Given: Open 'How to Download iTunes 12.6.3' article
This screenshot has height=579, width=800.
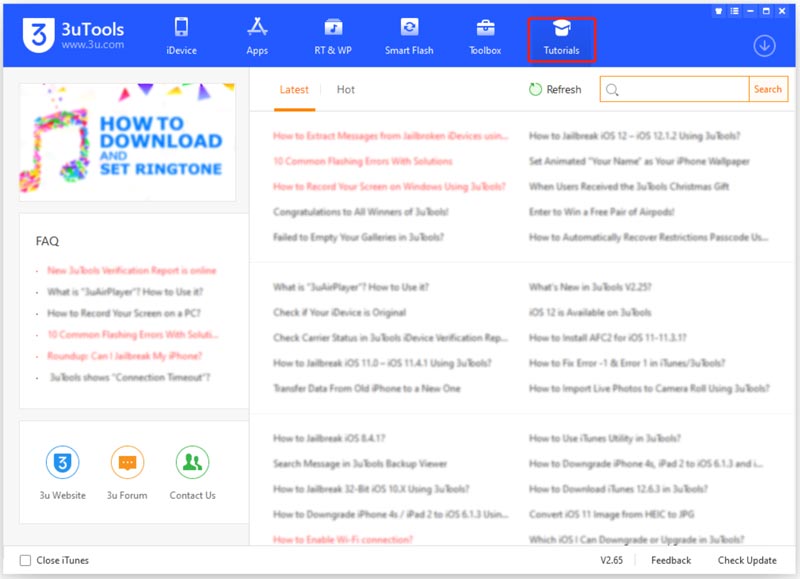Looking at the screenshot, I should tap(618, 489).
